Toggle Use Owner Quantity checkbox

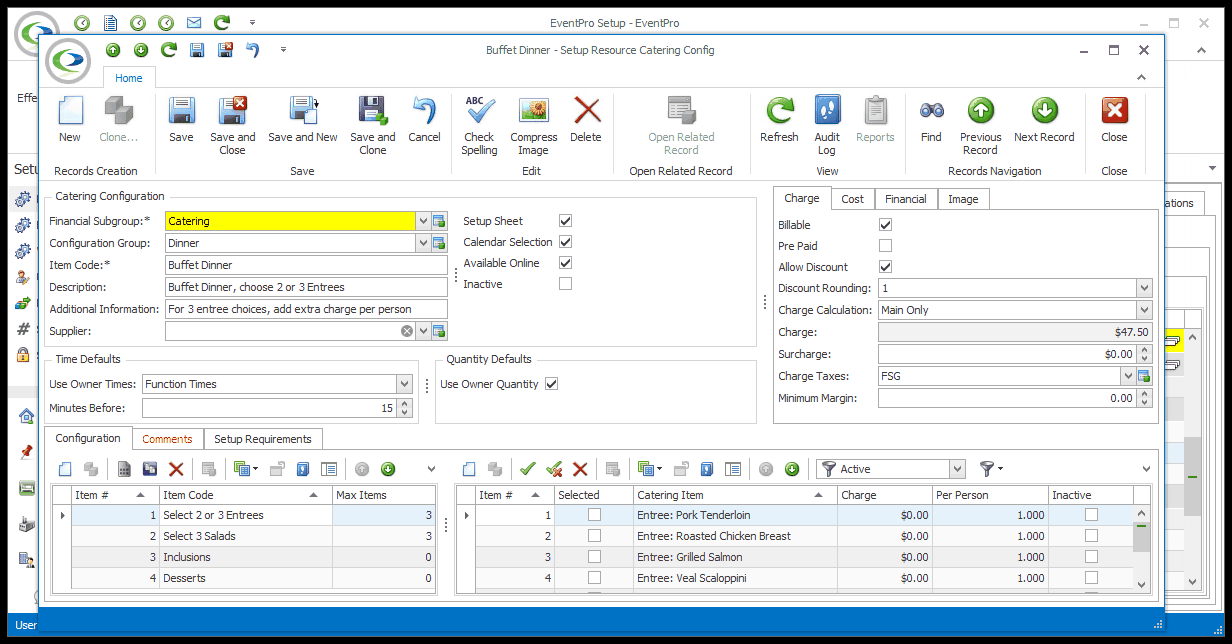[x=551, y=384]
